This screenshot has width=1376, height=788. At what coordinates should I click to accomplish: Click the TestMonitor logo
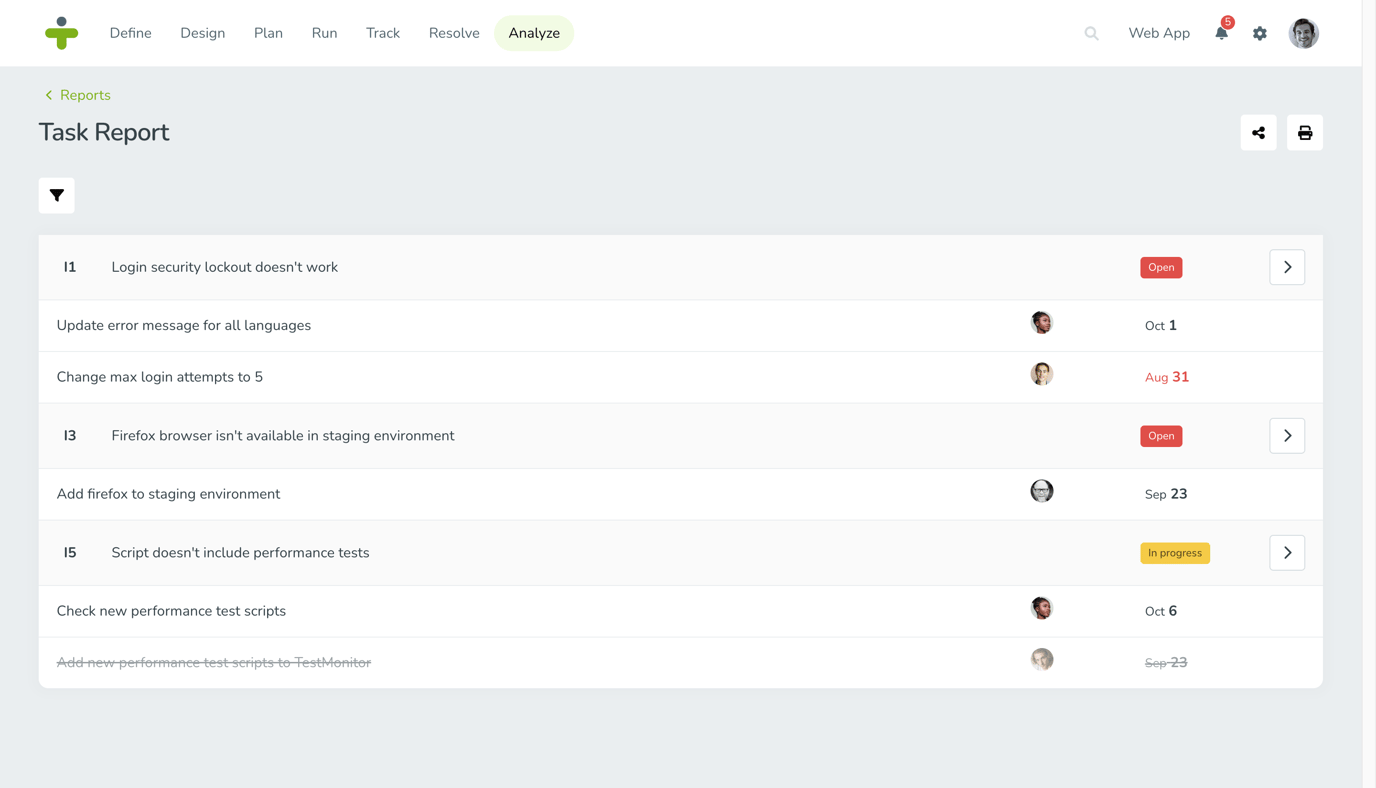click(61, 33)
